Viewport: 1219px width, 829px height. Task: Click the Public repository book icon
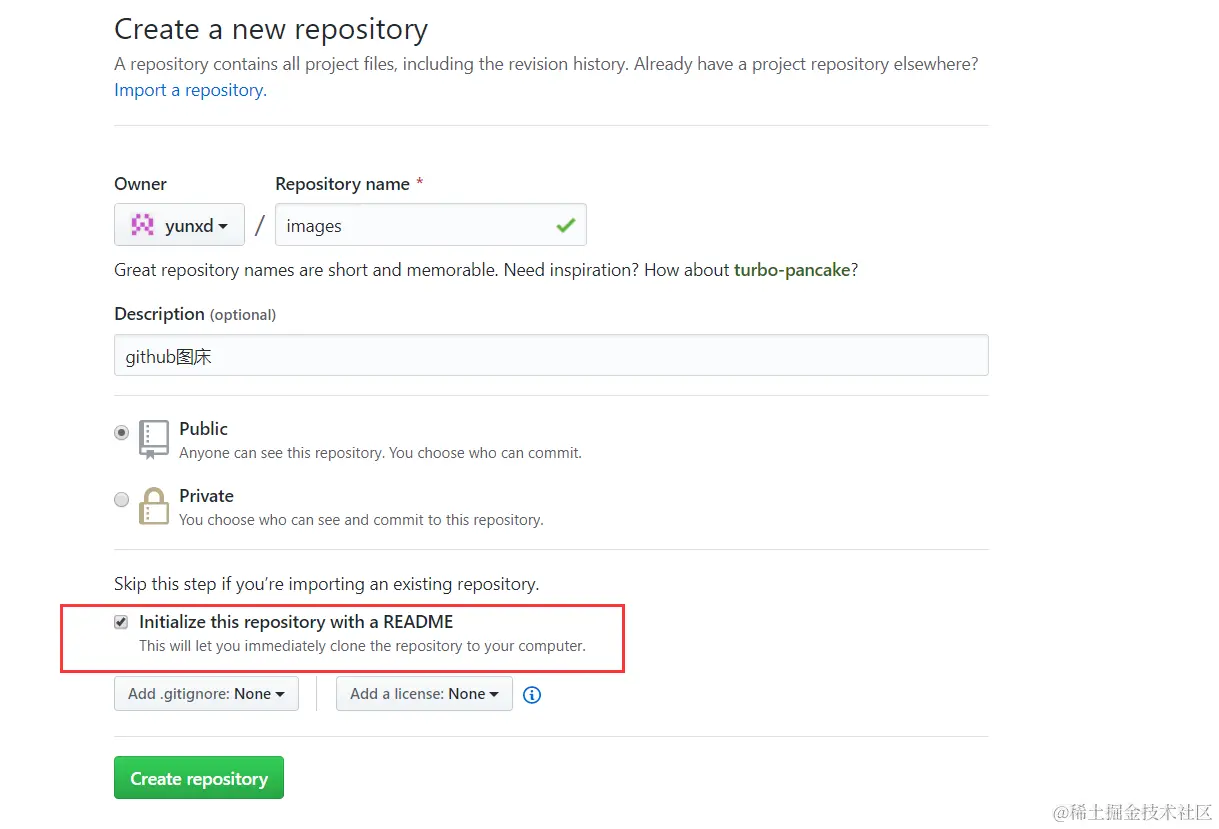coord(154,440)
